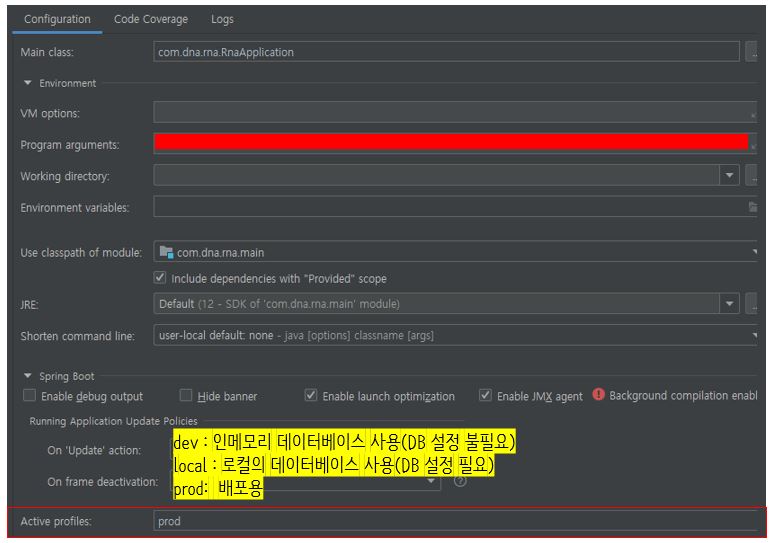Open the Working directory dropdown arrow

pos(729,175)
